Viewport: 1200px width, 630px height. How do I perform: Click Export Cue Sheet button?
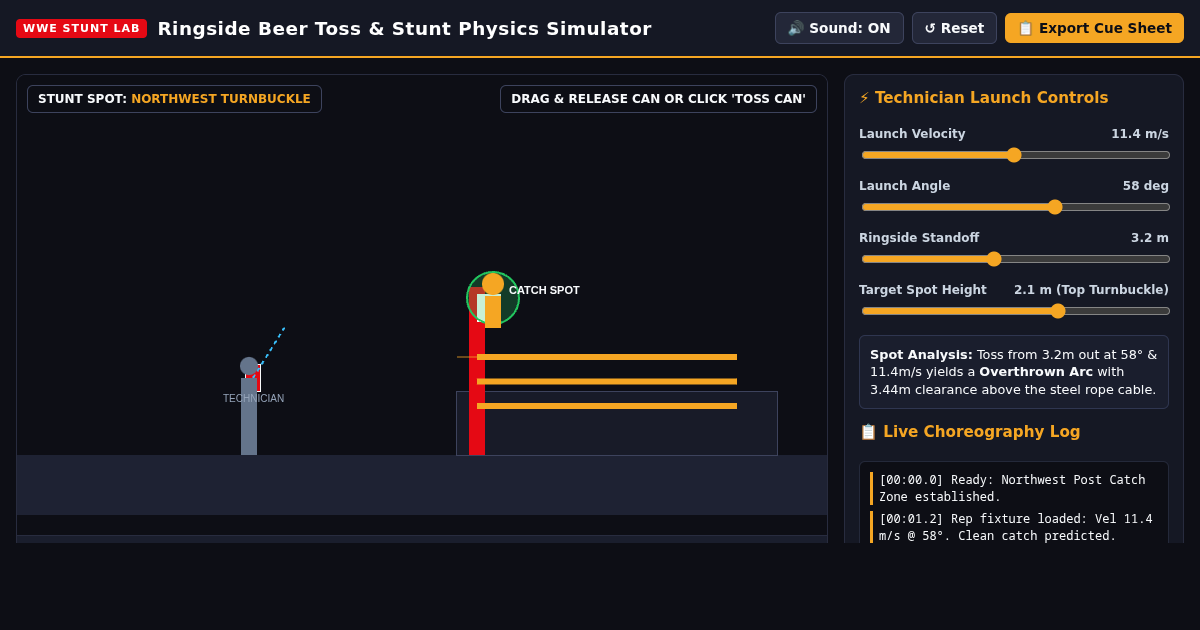click(1094, 28)
